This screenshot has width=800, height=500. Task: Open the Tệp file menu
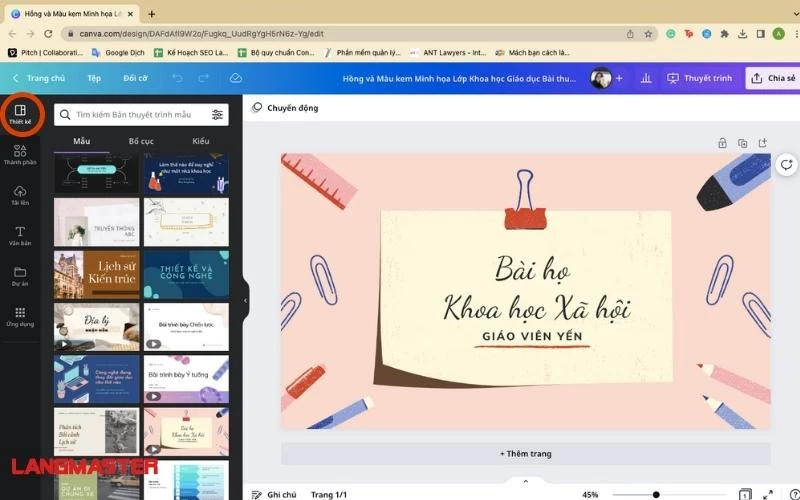click(x=94, y=78)
